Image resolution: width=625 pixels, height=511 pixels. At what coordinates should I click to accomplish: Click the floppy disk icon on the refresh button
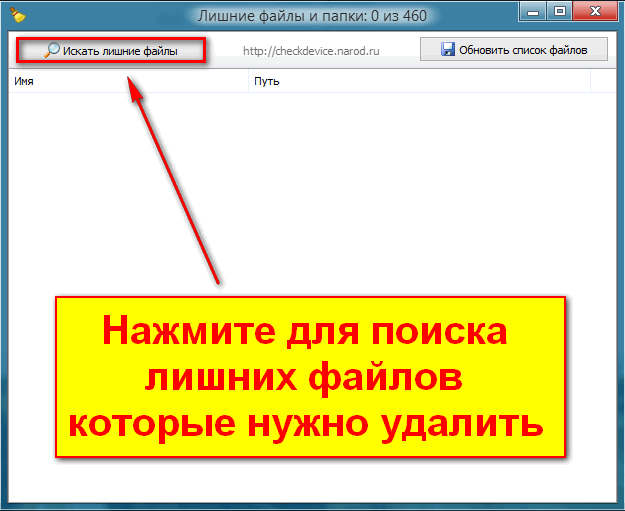coord(448,49)
